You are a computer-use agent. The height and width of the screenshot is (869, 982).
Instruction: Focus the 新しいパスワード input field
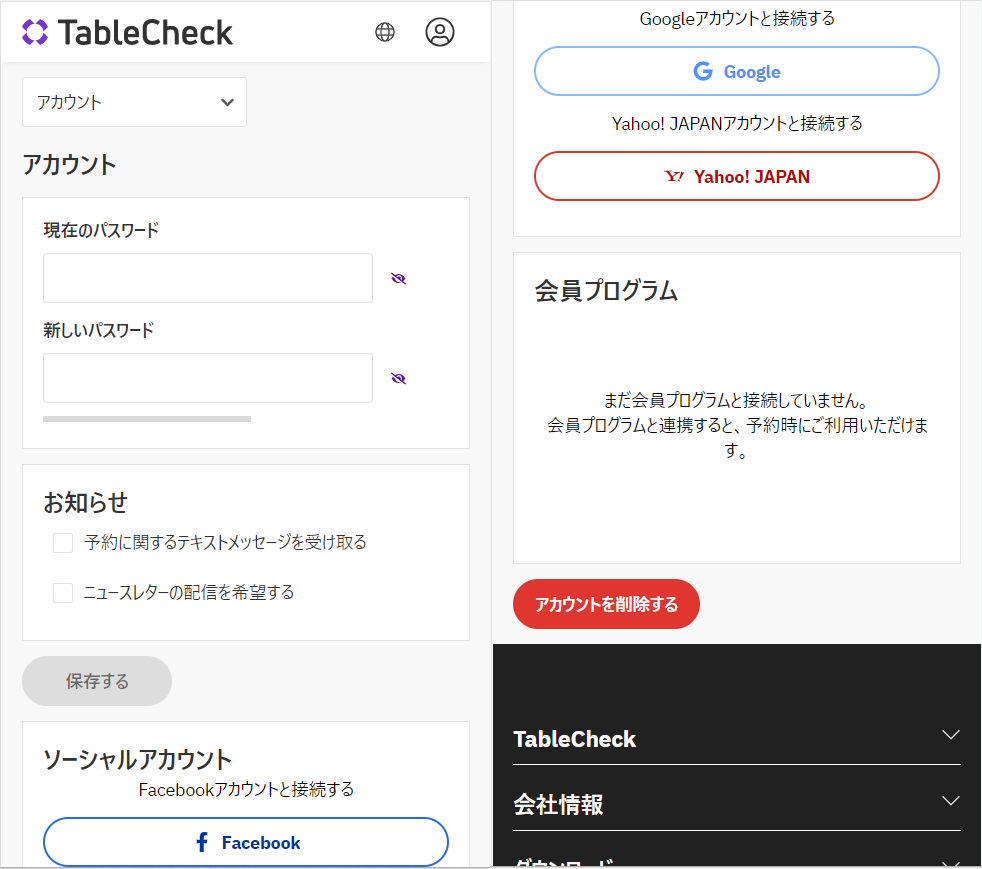pyautogui.click(x=208, y=378)
